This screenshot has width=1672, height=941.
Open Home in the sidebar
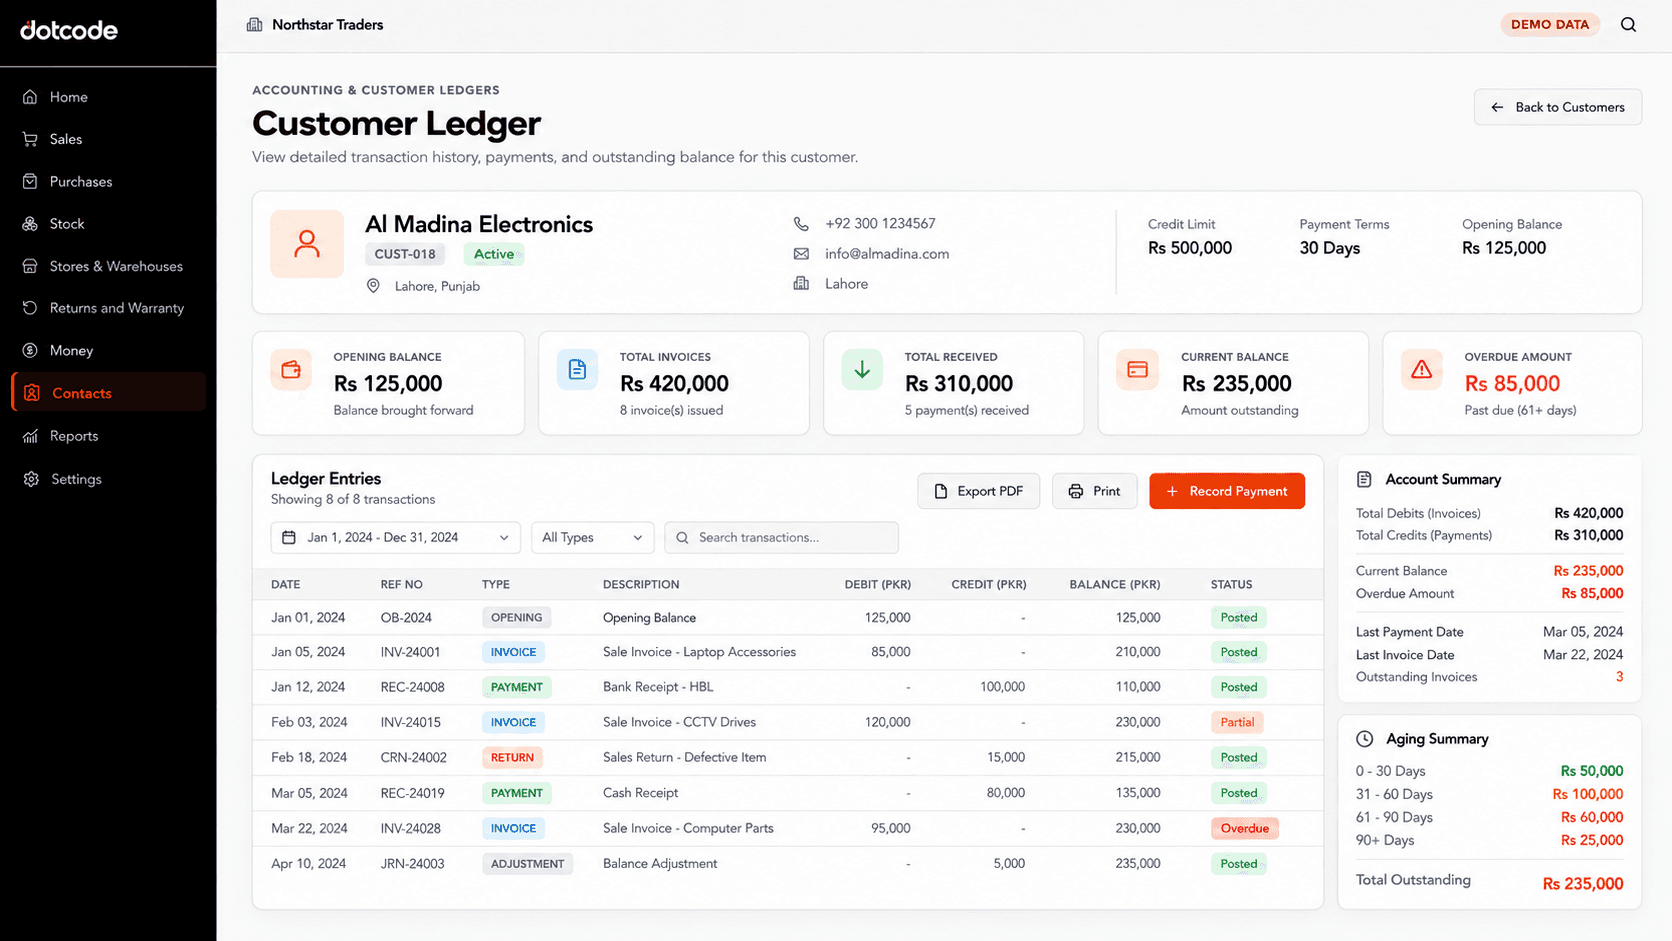tap(108, 97)
